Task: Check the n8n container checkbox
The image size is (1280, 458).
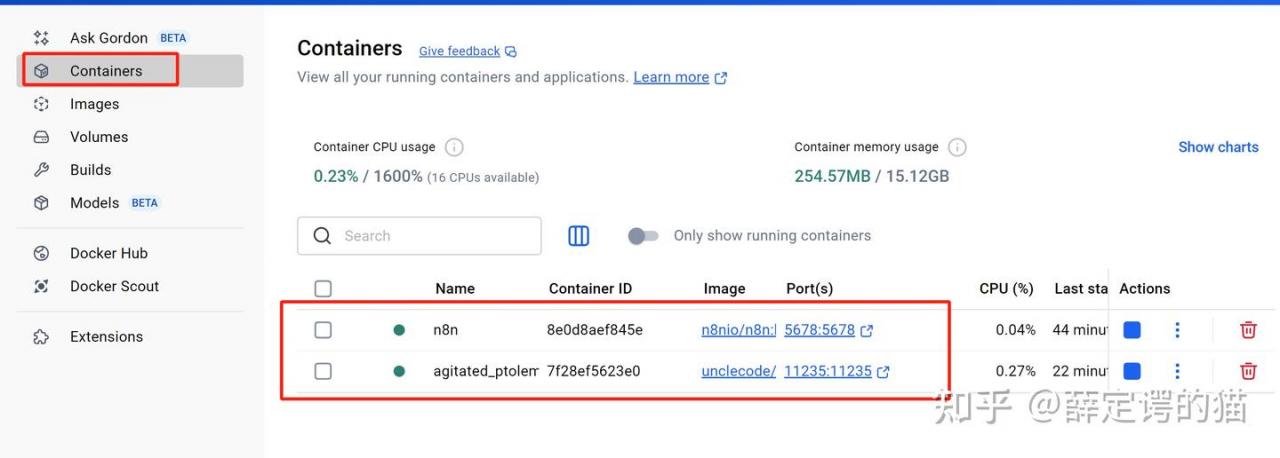Action: pos(323,330)
